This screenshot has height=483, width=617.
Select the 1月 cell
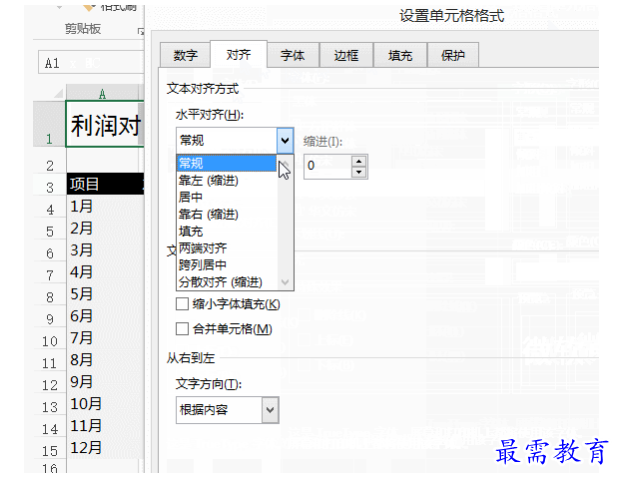point(105,206)
